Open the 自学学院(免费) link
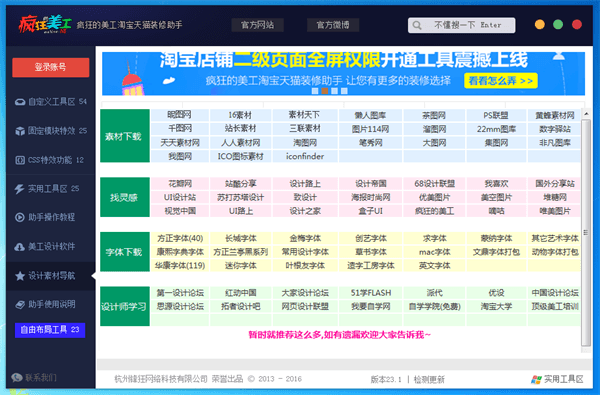This screenshot has height=395, width=600. coord(434,307)
